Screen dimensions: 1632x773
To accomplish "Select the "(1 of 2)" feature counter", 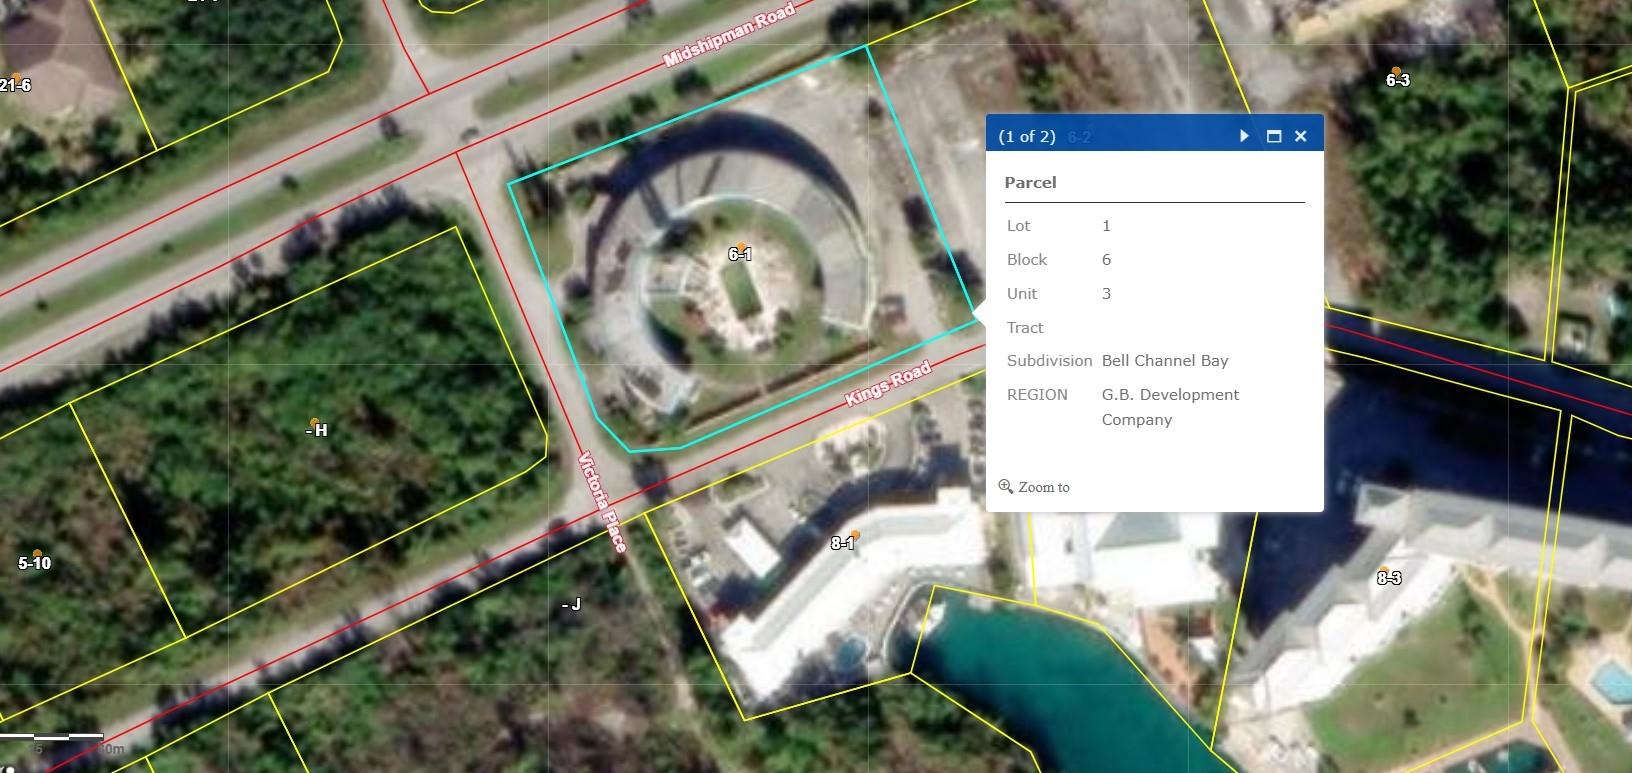I will (1027, 136).
